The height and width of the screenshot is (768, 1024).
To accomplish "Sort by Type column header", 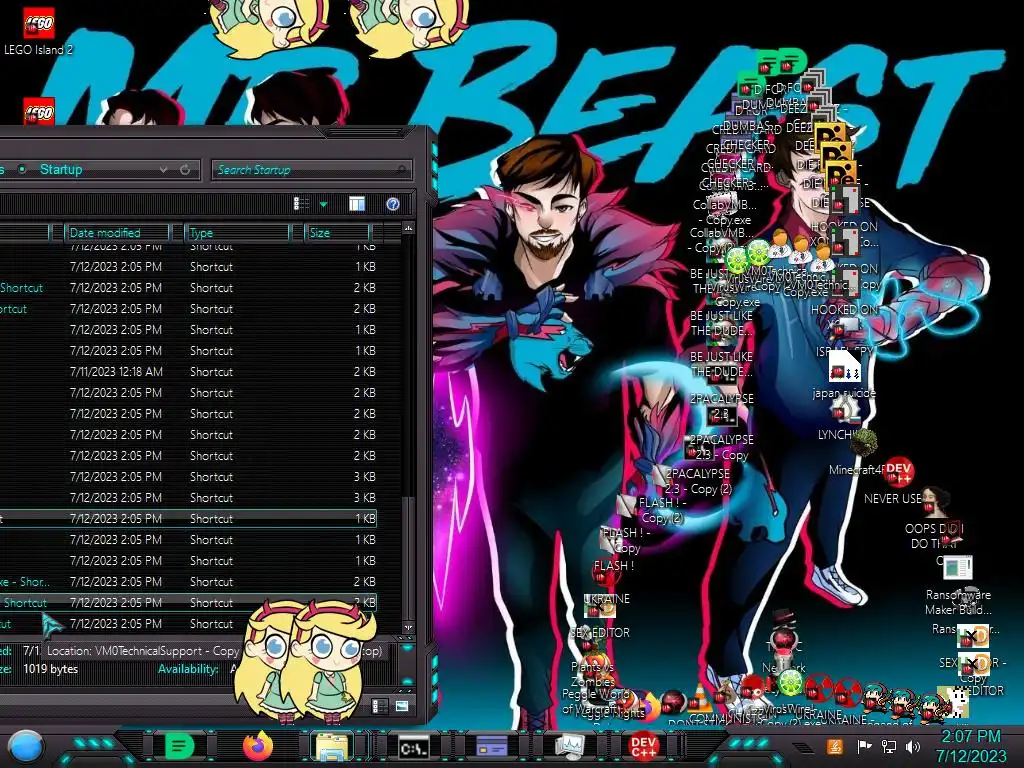I will (x=238, y=232).
